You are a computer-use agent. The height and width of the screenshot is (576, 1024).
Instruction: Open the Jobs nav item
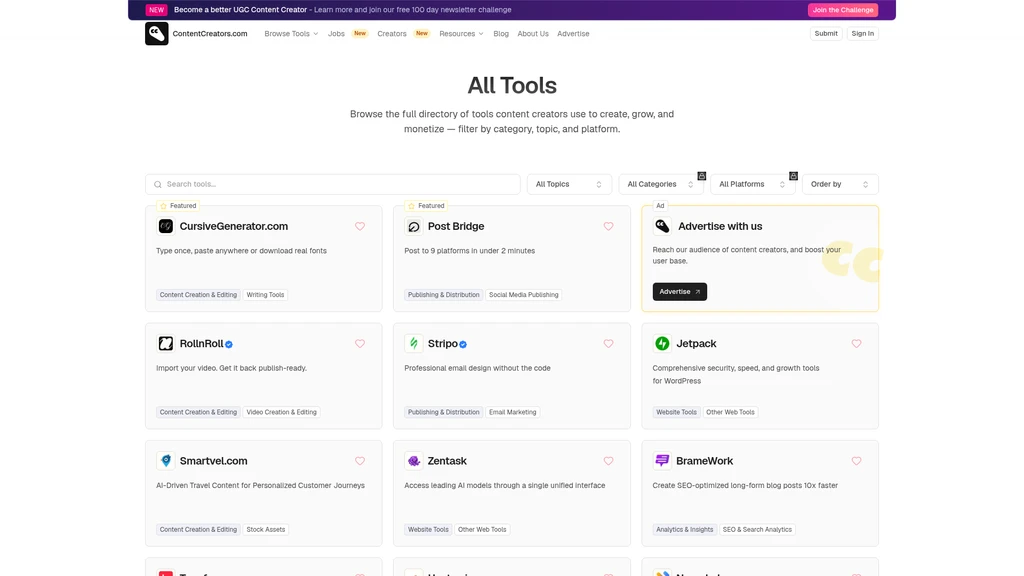(336, 33)
